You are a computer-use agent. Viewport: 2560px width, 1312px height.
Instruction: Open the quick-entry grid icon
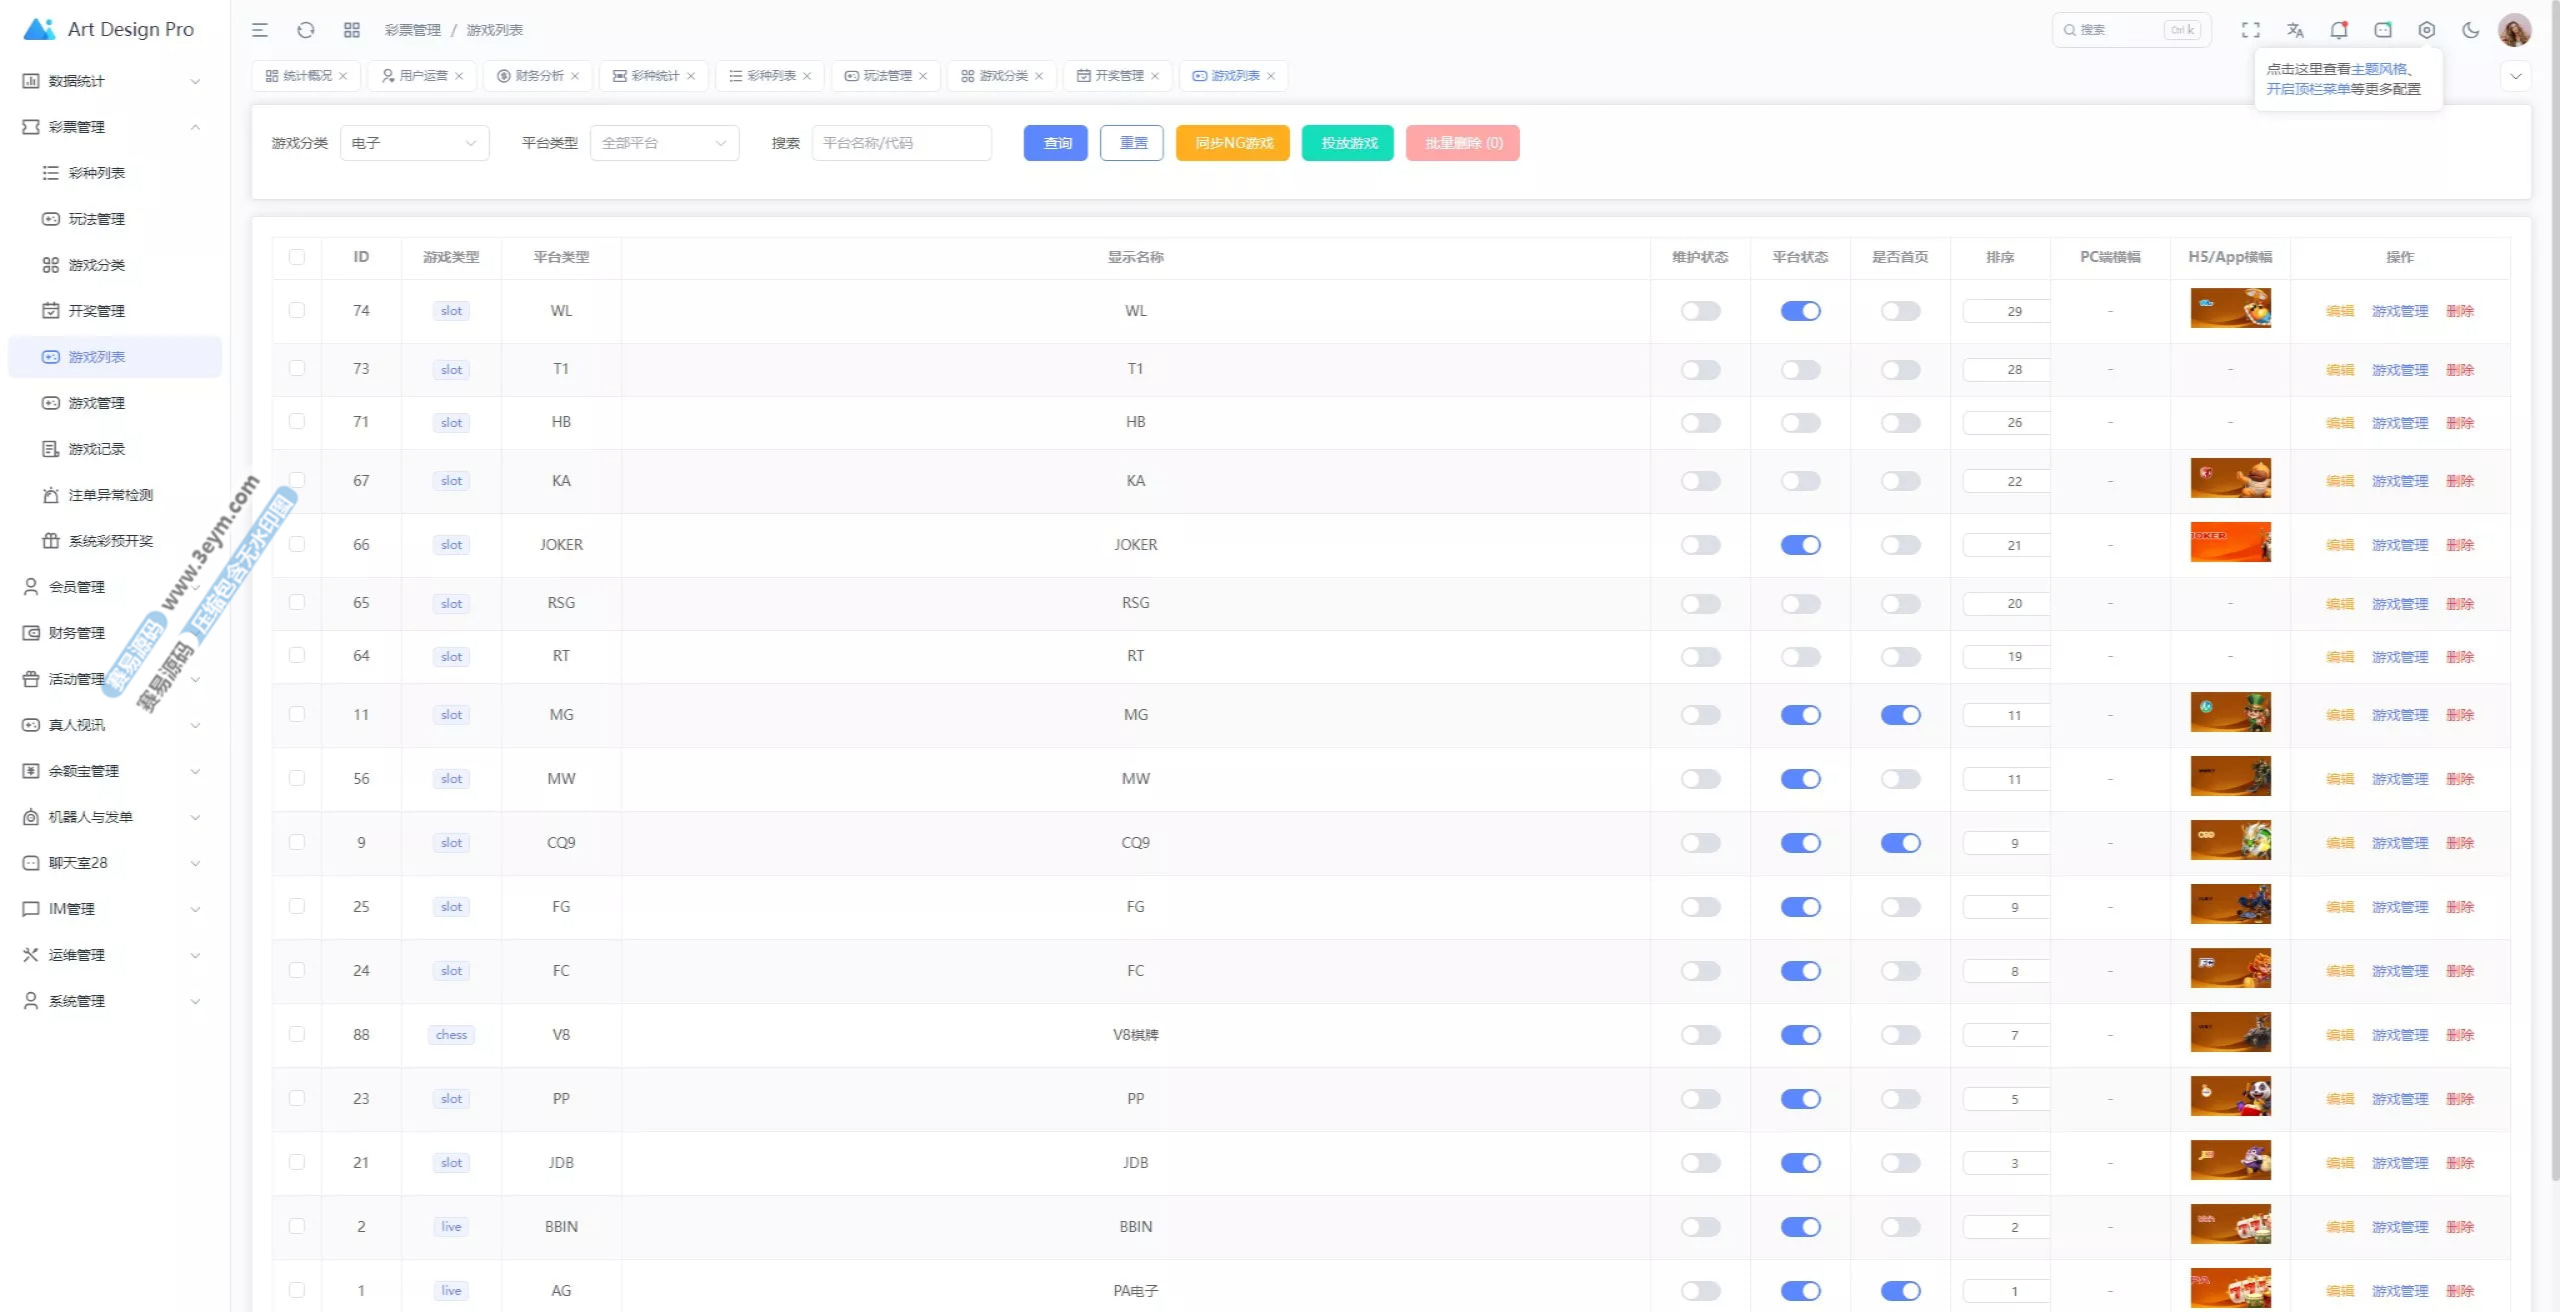point(352,30)
